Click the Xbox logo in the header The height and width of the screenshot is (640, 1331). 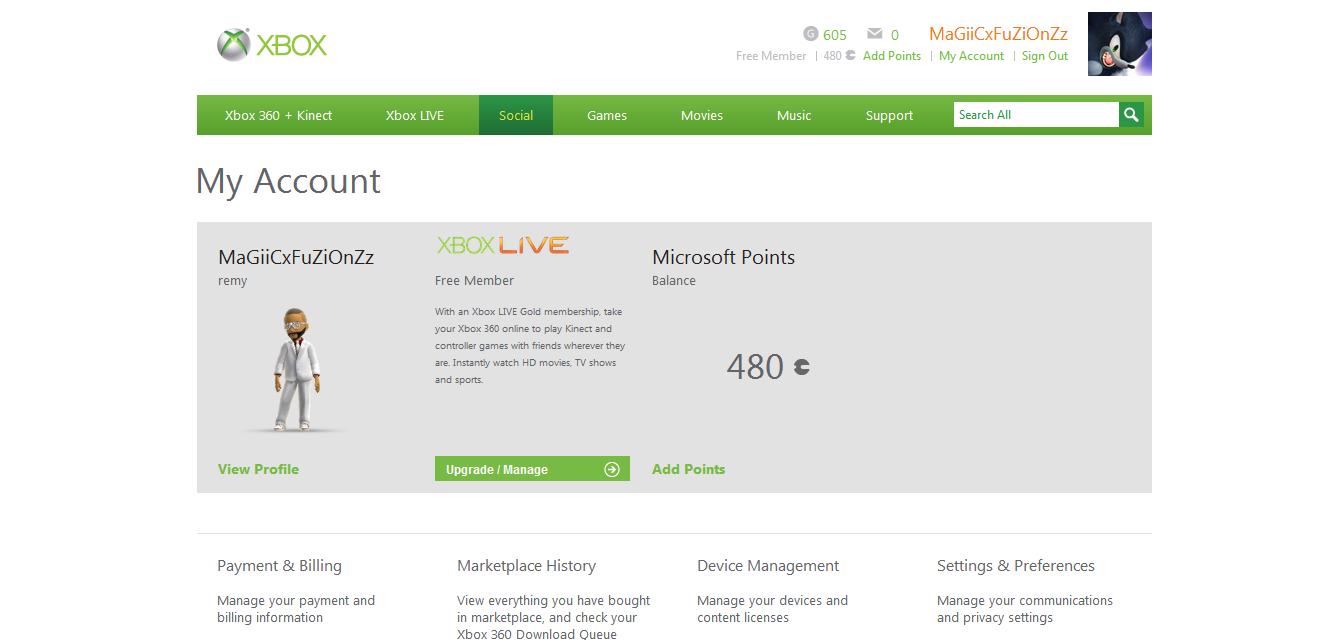click(x=272, y=45)
